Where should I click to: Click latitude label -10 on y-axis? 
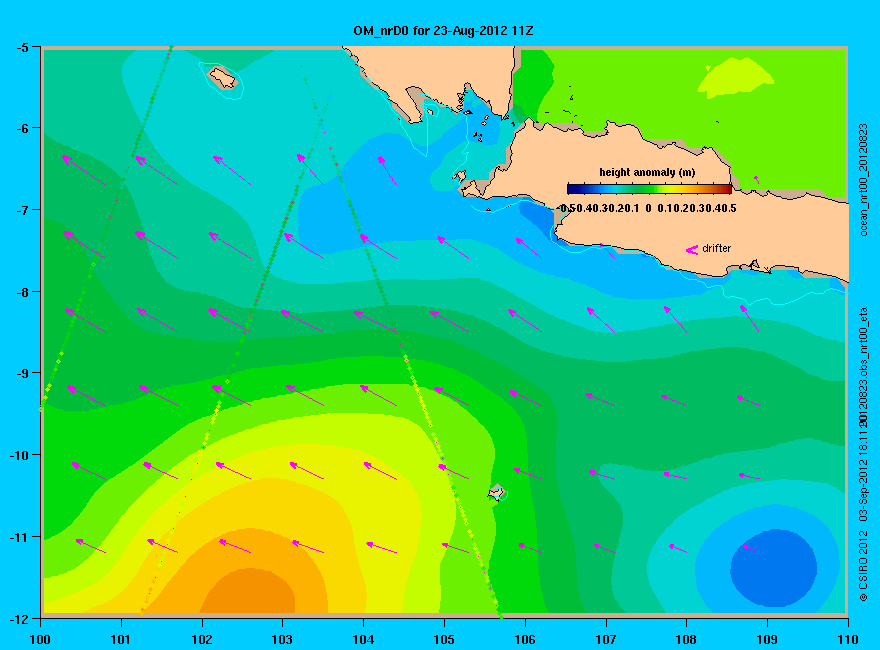click(x=19, y=455)
